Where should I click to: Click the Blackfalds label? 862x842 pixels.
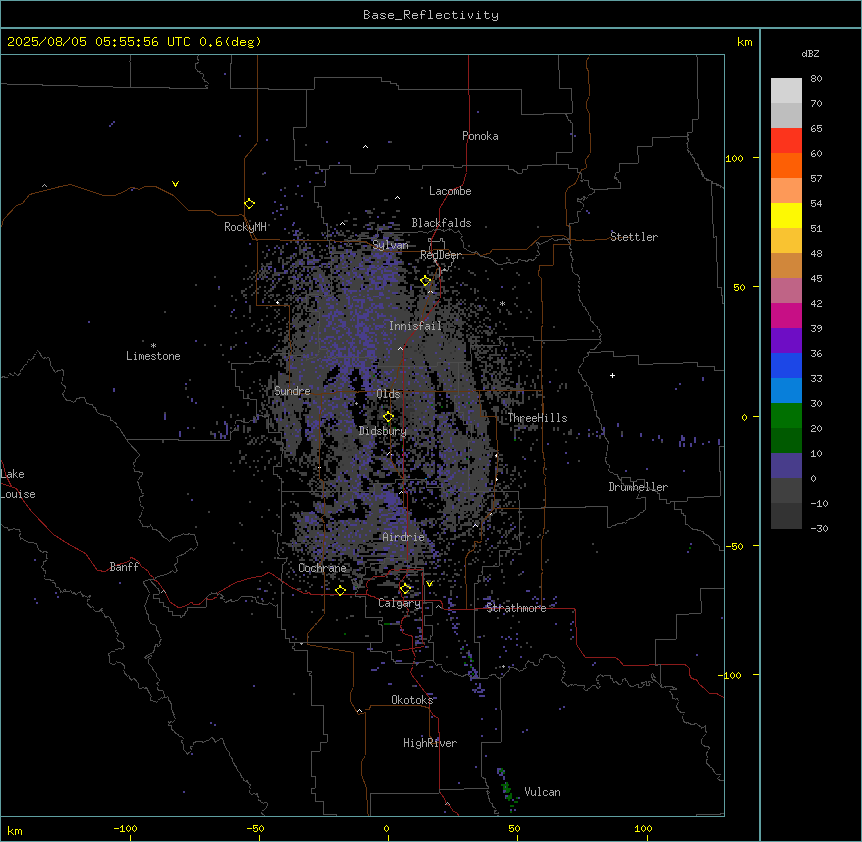pos(441,223)
